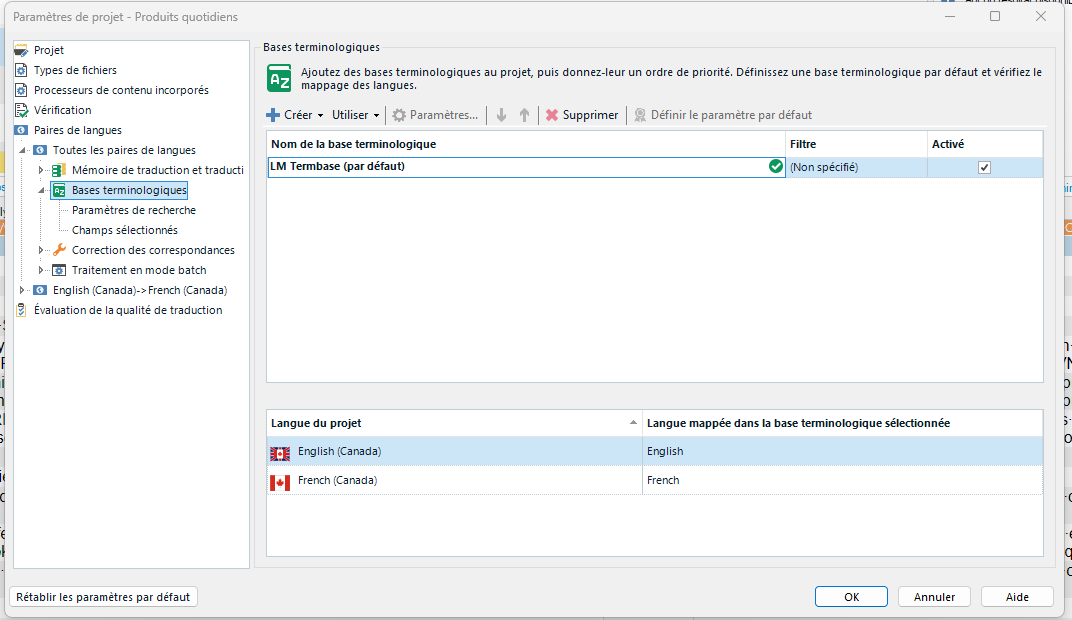Image resolution: width=1072 pixels, height=620 pixels.
Task: Click the Vérification checklist icon
Action: click(x=20, y=109)
